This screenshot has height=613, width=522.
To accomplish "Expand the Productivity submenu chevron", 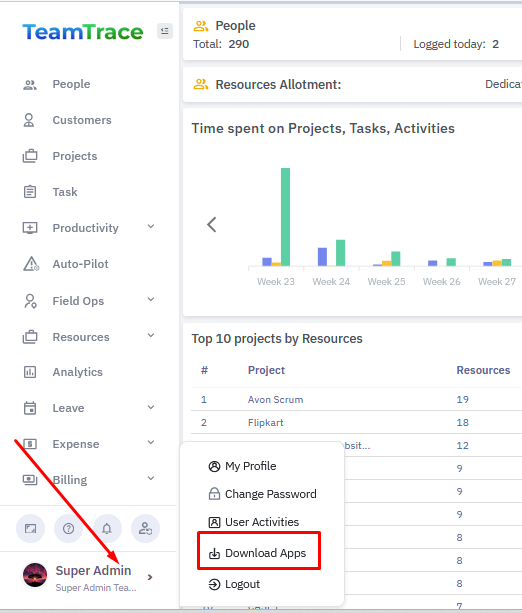I will coord(151,227).
